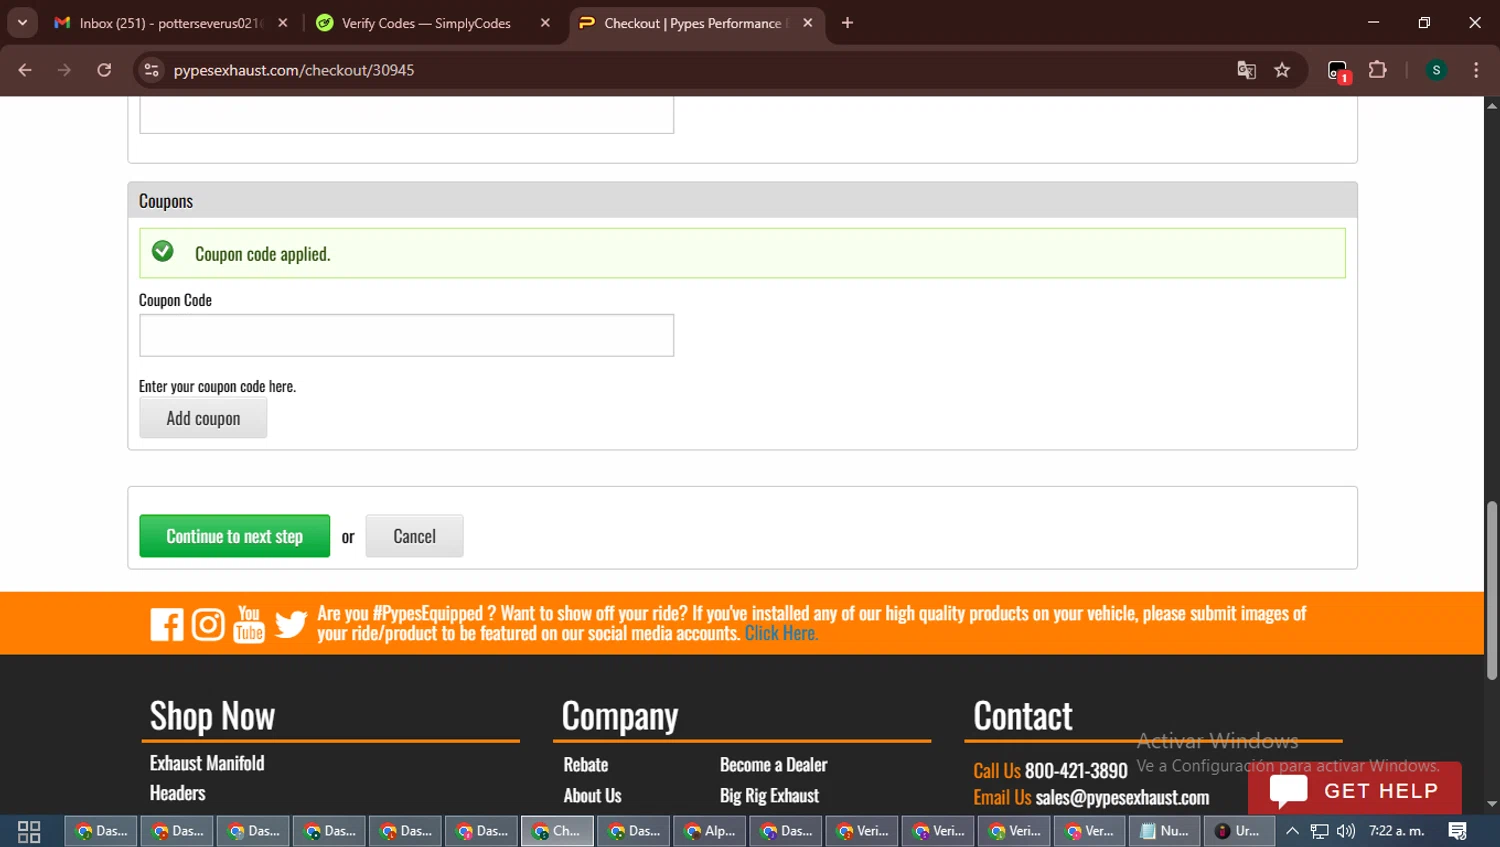Switch to the Inbox Gmail tab
1500x847 pixels.
tap(170, 23)
